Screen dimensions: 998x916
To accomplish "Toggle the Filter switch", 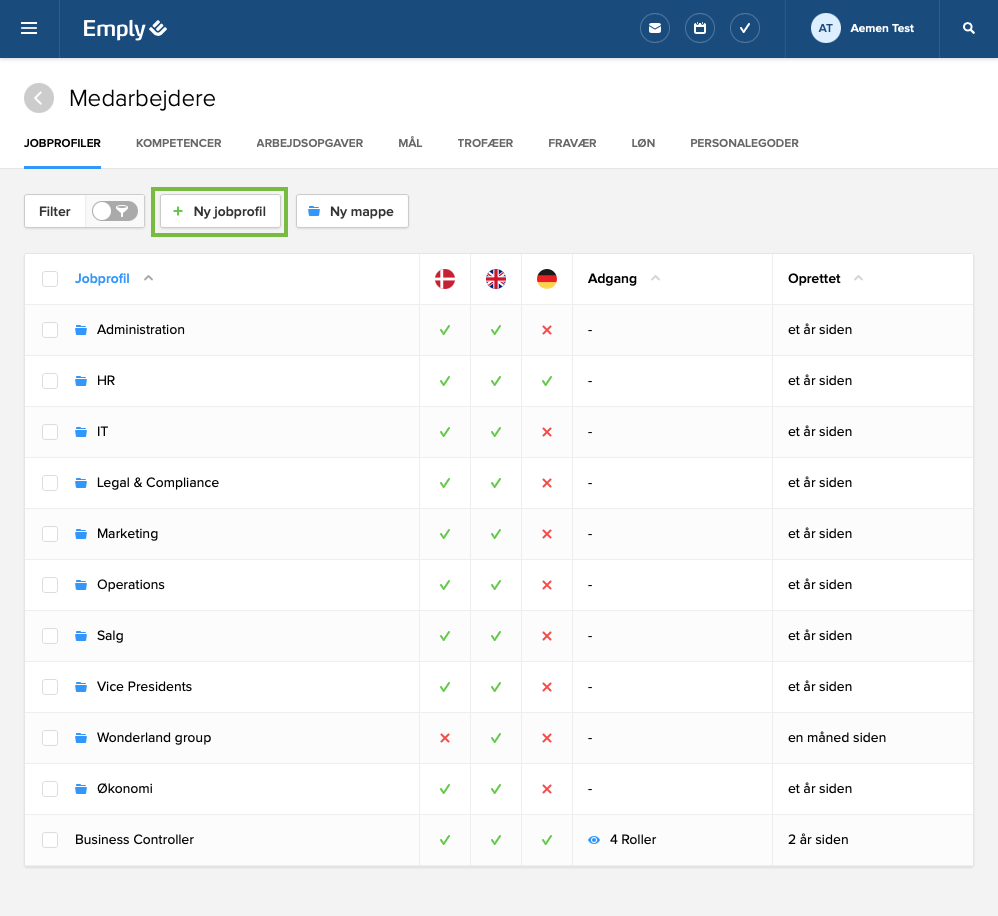I will (114, 211).
